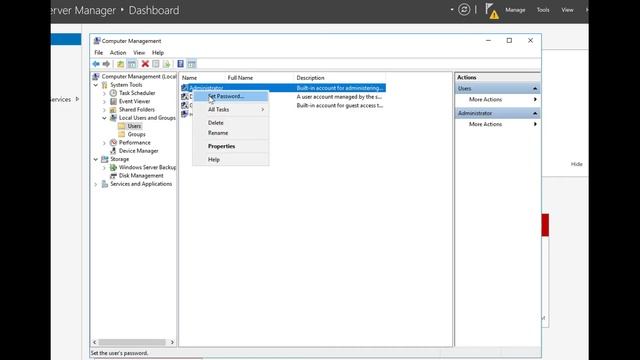Click left arrow of tree pane scrollbar

[95, 342]
